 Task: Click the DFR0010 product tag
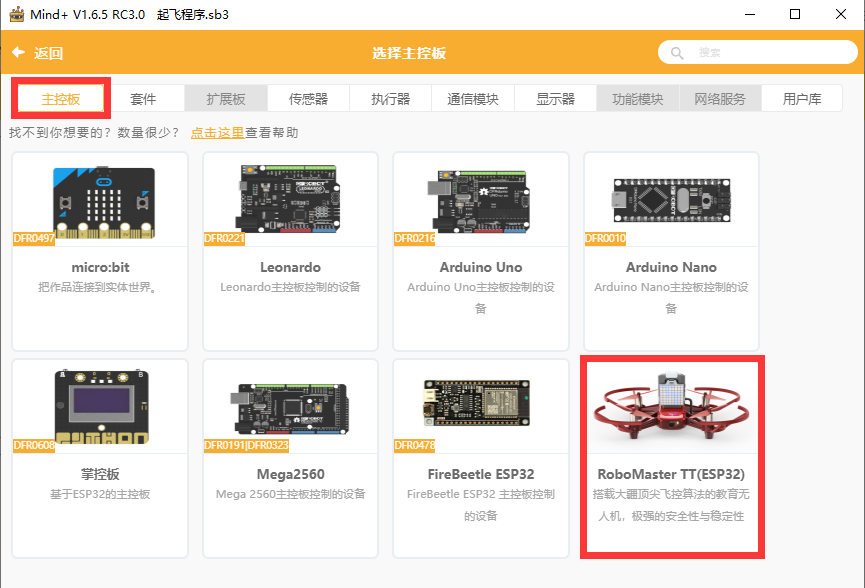pyautogui.click(x=605, y=238)
